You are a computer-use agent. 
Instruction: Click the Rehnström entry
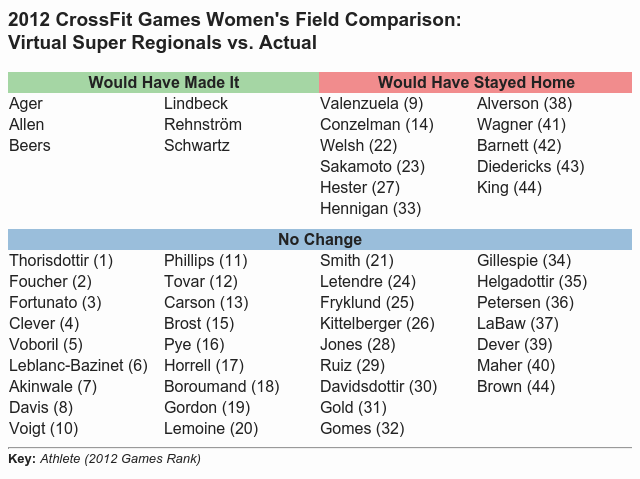tap(203, 125)
